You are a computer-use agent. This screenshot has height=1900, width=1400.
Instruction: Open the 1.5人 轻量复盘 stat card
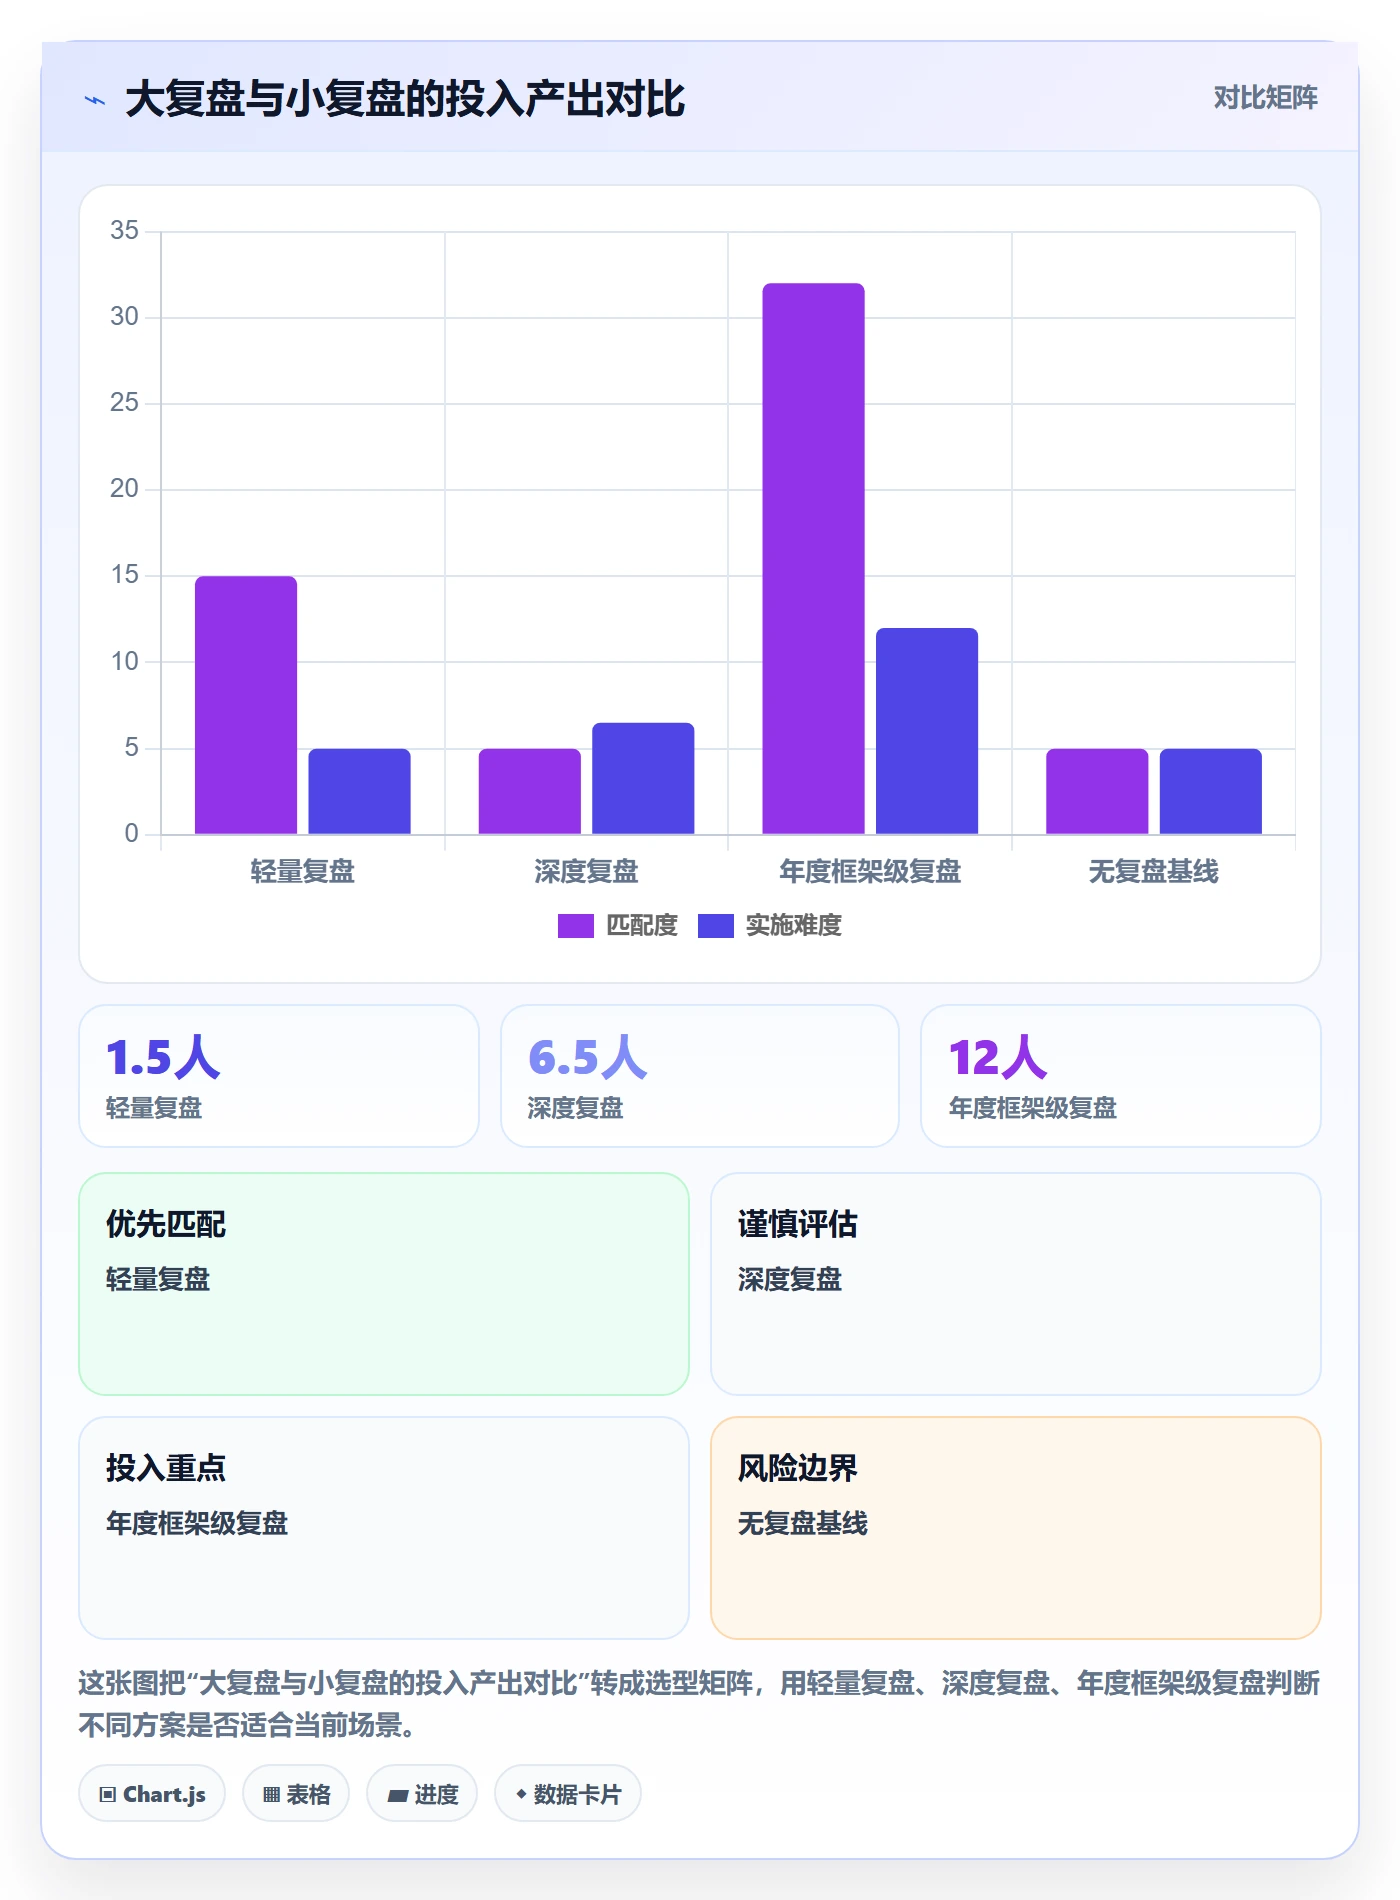(279, 1076)
